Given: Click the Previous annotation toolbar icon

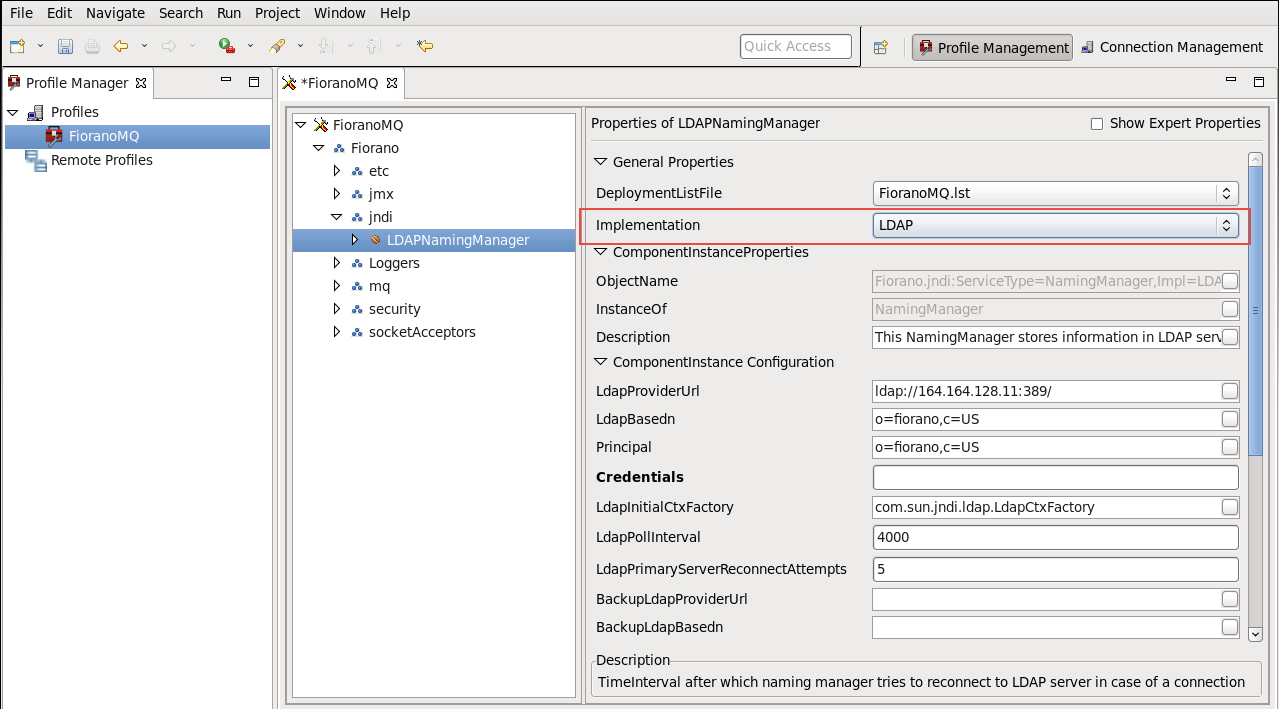Looking at the screenshot, I should 373,46.
